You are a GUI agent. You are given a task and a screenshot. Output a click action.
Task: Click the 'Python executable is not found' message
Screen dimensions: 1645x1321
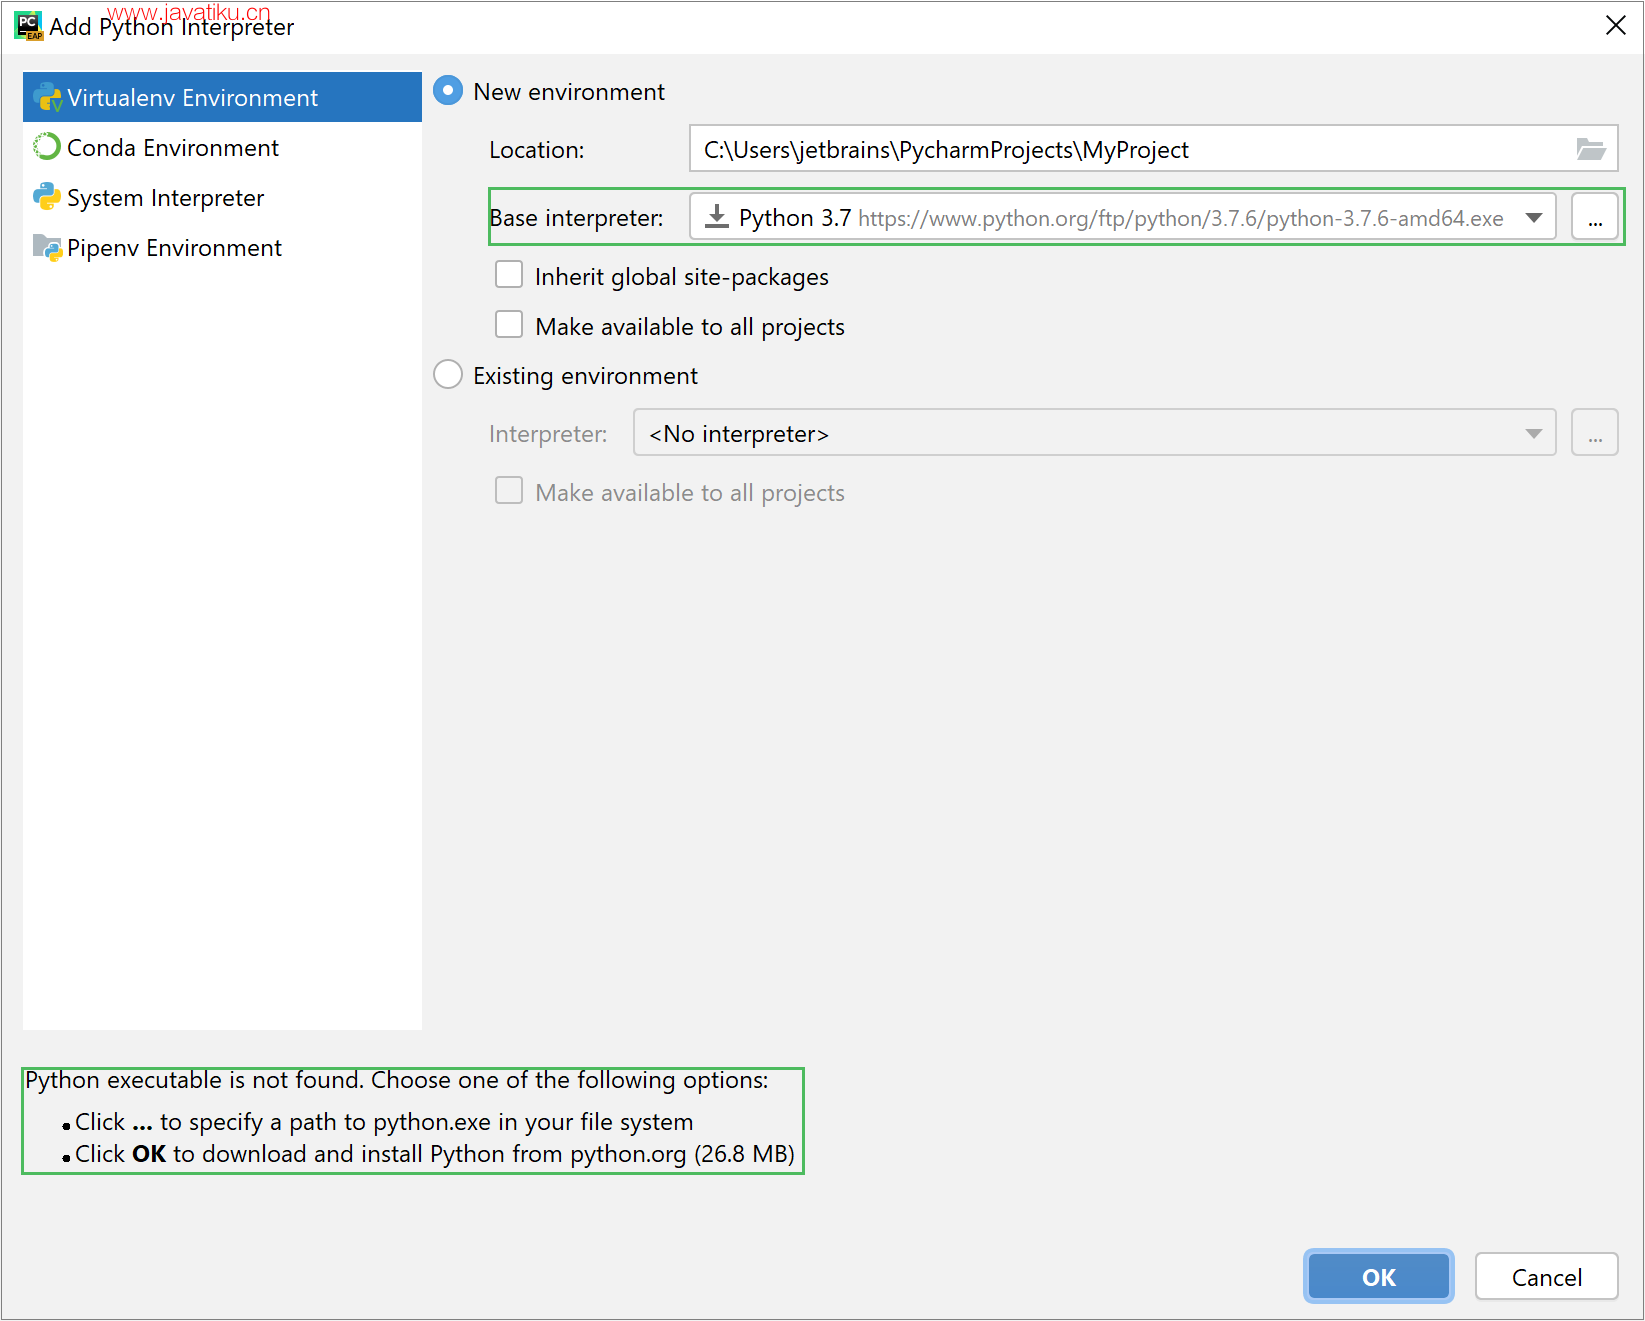[397, 1080]
